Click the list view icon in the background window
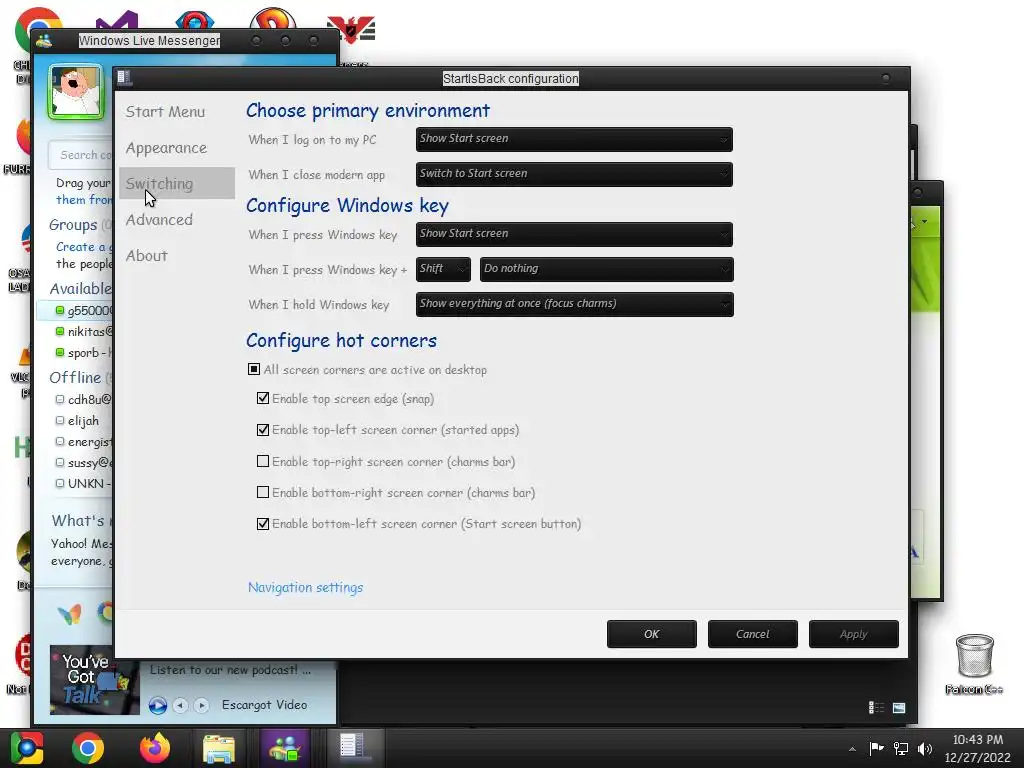1024x768 pixels. [876, 707]
